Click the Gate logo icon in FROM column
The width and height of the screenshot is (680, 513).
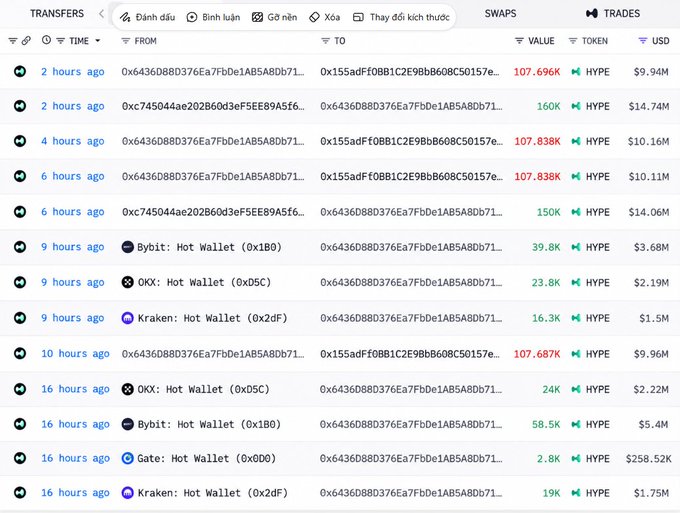128,458
